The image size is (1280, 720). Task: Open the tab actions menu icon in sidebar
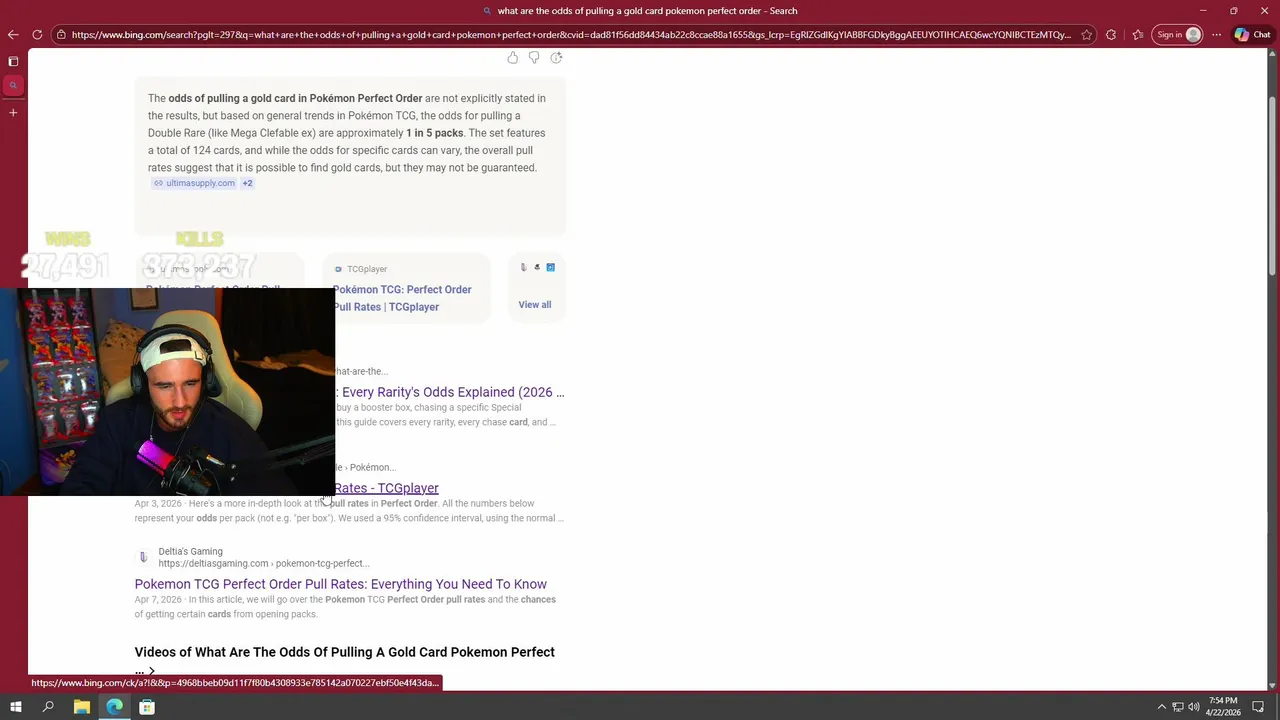coord(13,61)
